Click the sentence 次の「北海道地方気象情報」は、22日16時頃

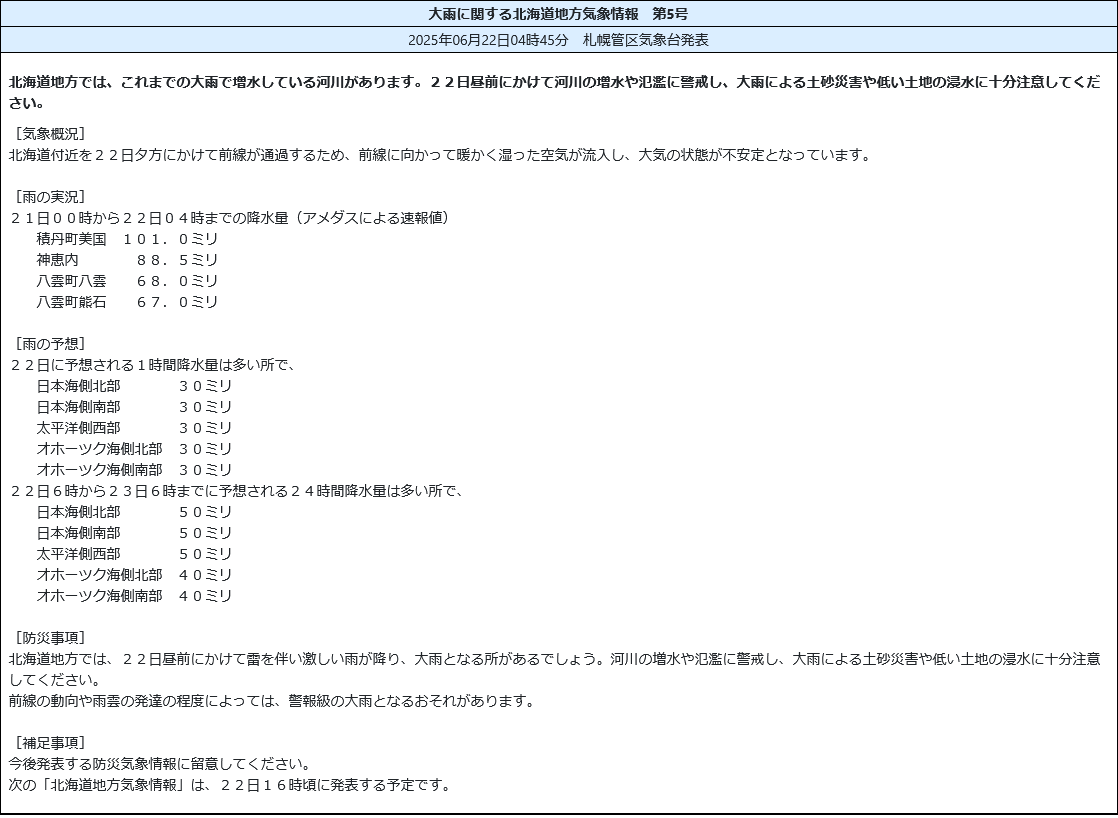(x=230, y=784)
